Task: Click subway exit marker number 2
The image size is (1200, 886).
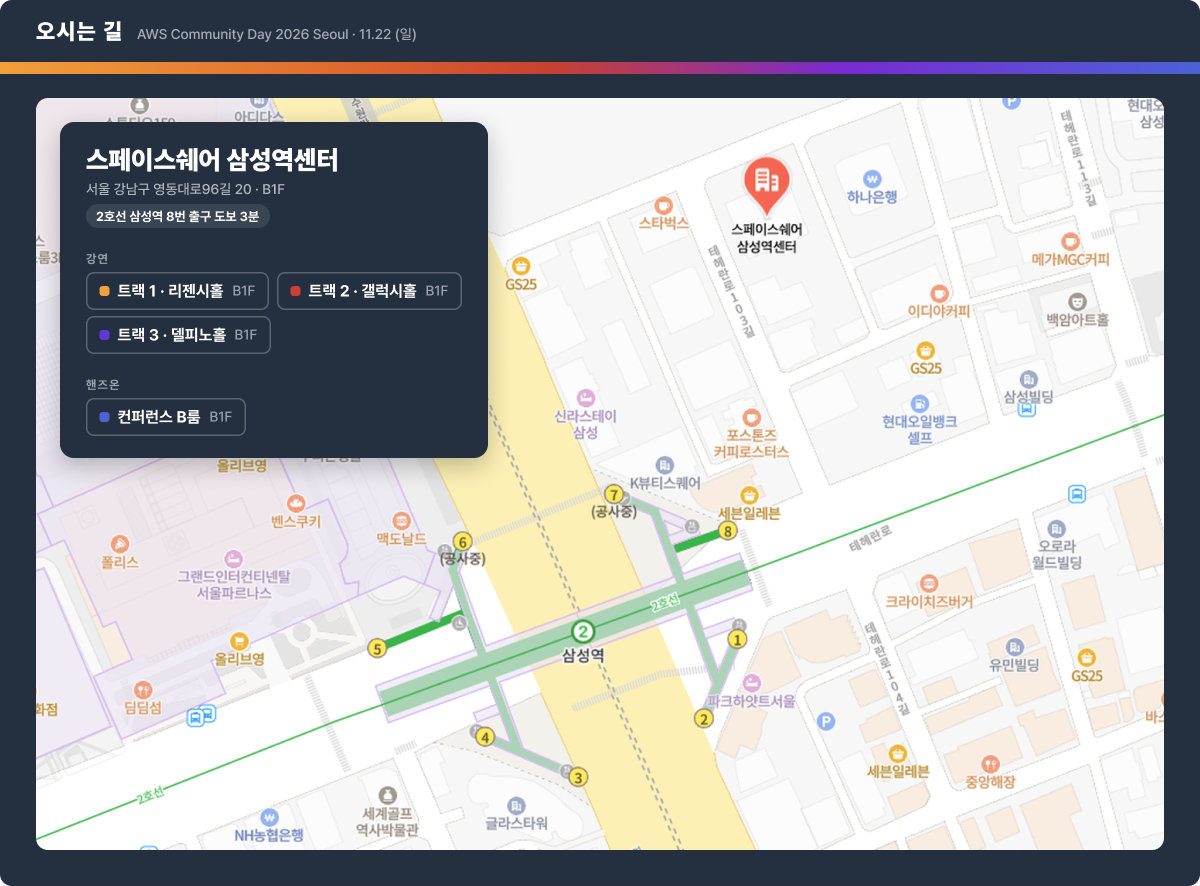Action: pyautogui.click(x=704, y=719)
